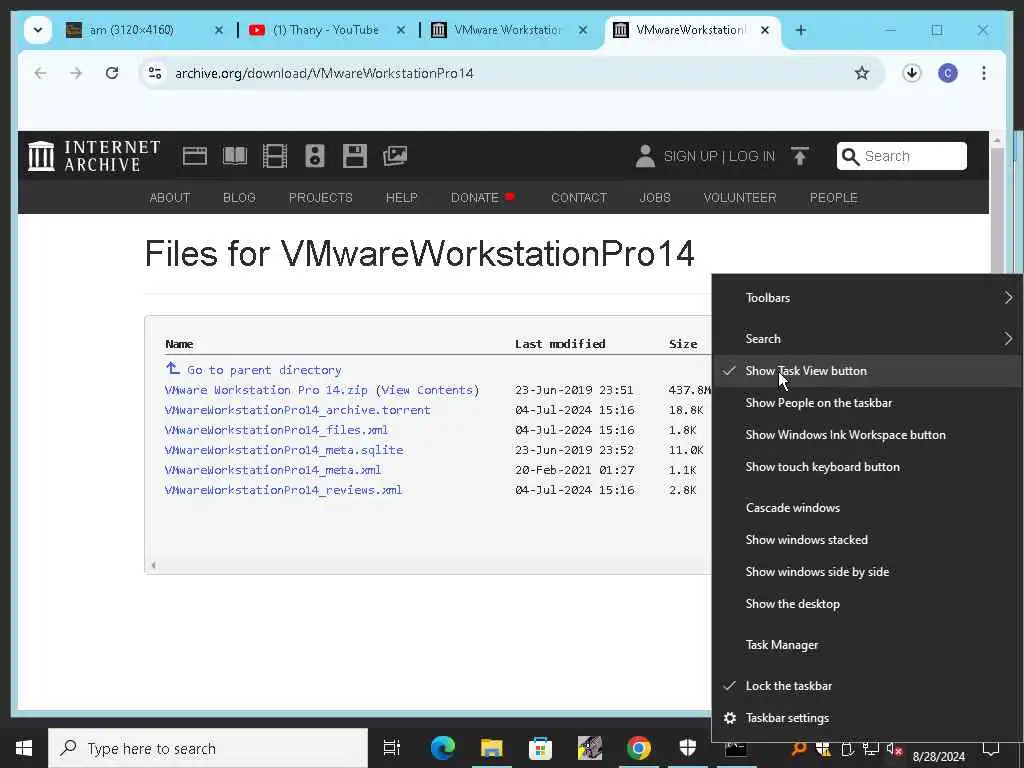Open VMwareWorkstationPro14_files.xml link
Image resolution: width=1024 pixels, height=768 pixels.
click(x=276, y=430)
